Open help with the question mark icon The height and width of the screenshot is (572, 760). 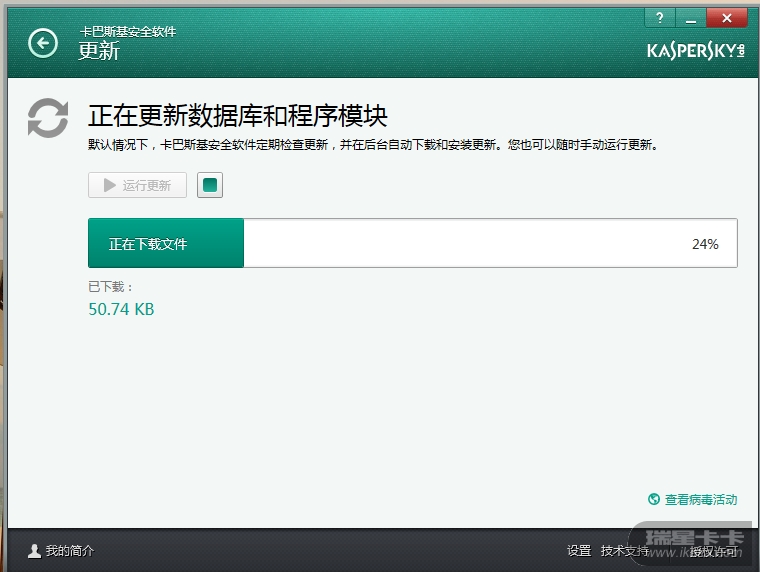659,18
